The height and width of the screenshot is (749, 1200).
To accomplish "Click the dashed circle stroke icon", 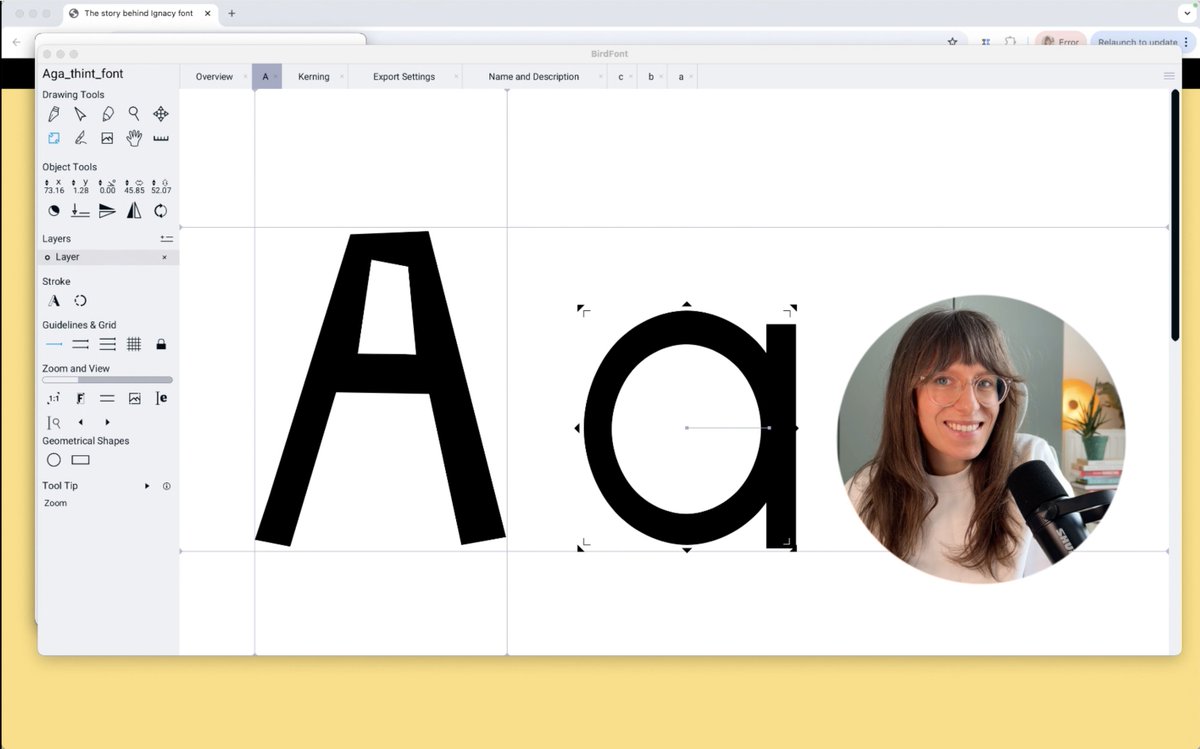I will click(x=80, y=300).
